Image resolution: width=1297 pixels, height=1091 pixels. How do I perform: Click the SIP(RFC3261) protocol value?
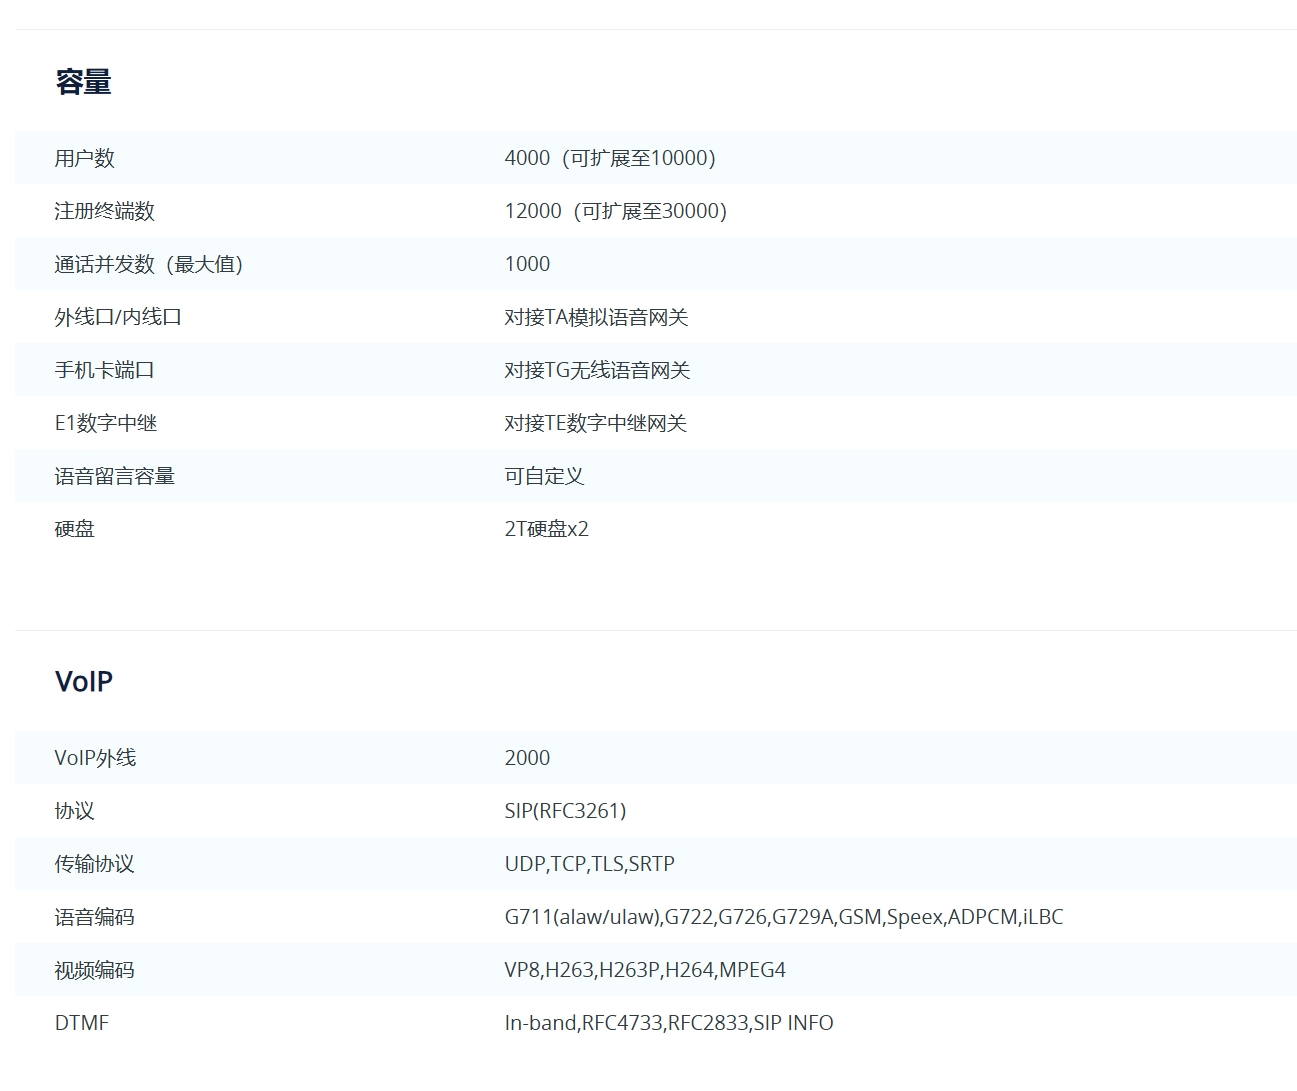(x=565, y=811)
